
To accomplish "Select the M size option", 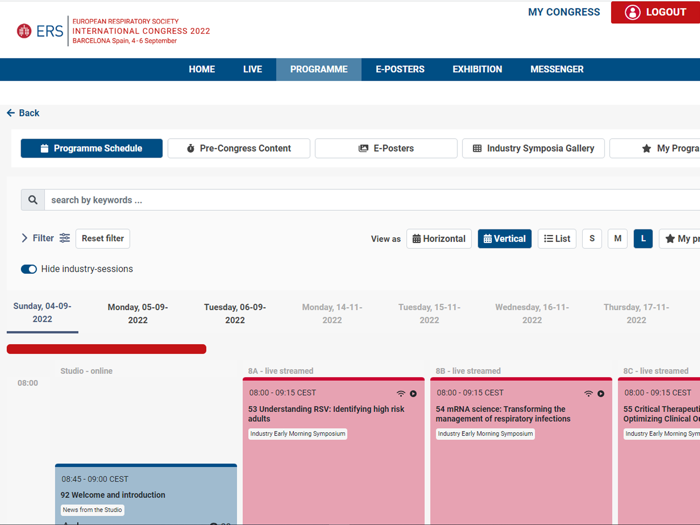I will (617, 239).
